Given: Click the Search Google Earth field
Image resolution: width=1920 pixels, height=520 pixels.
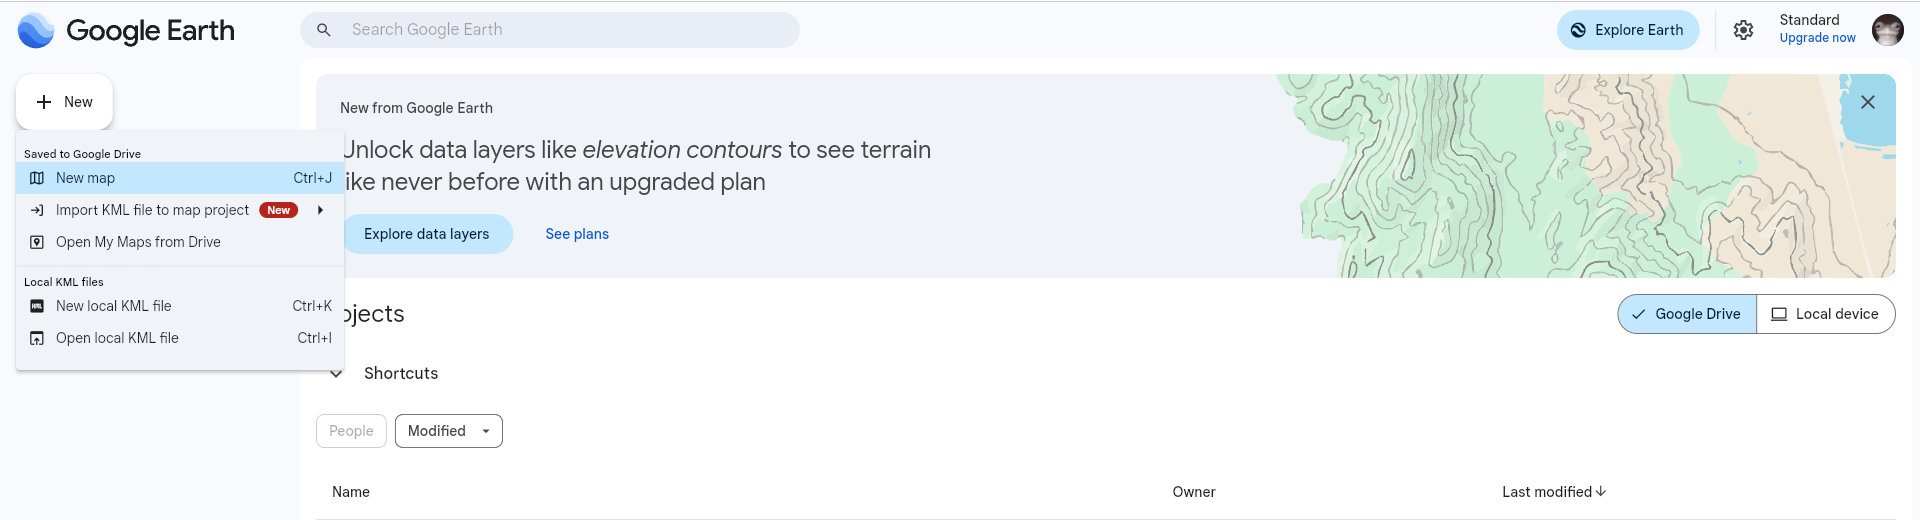Looking at the screenshot, I should (x=560, y=30).
